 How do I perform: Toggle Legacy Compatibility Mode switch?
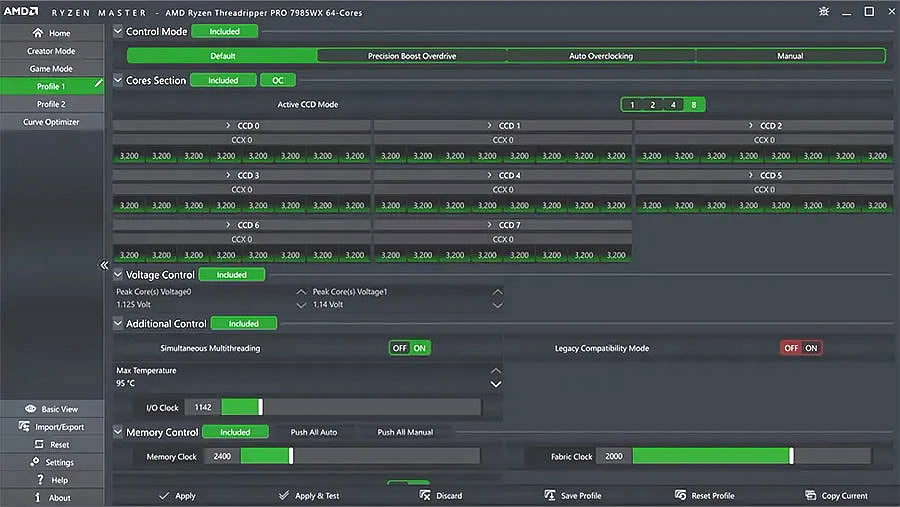(x=801, y=348)
